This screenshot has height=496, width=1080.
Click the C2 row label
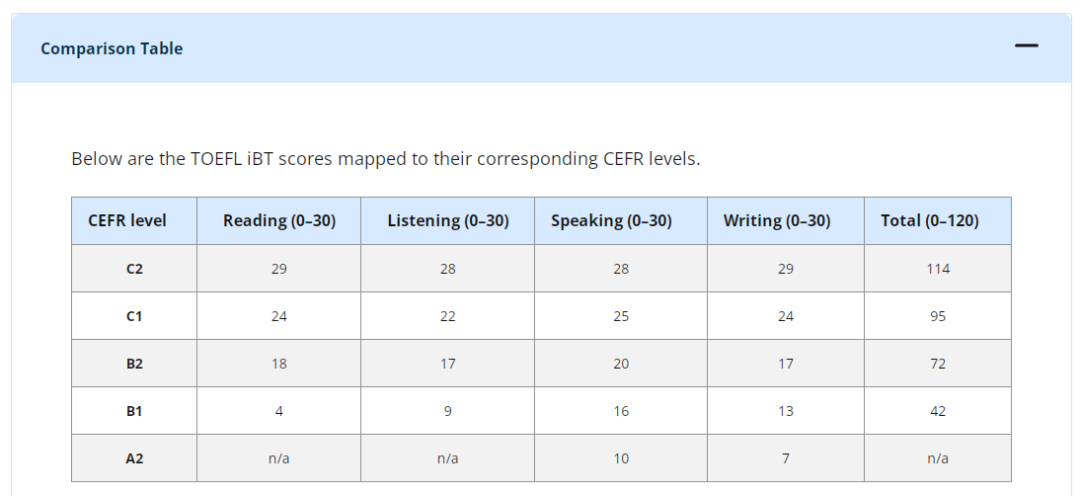pos(134,269)
